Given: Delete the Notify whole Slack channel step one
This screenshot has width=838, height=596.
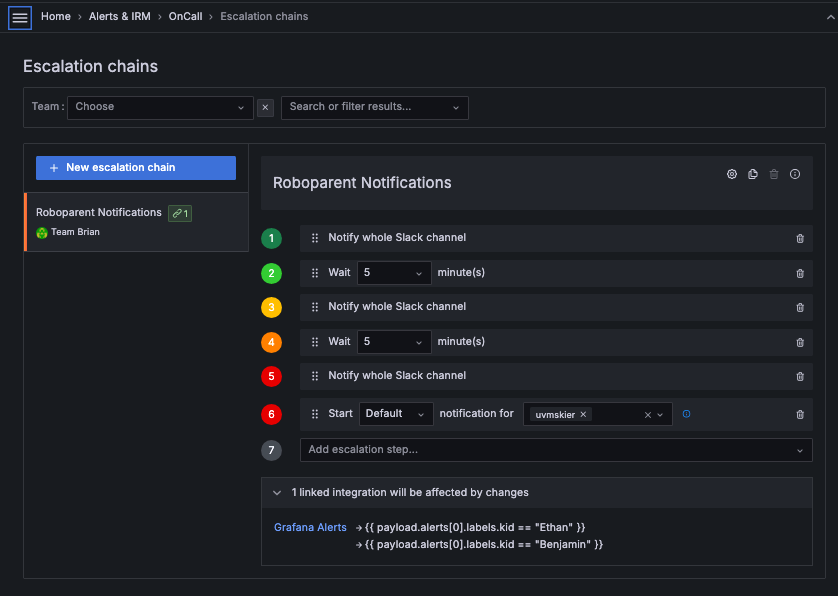Looking at the screenshot, I should [799, 238].
